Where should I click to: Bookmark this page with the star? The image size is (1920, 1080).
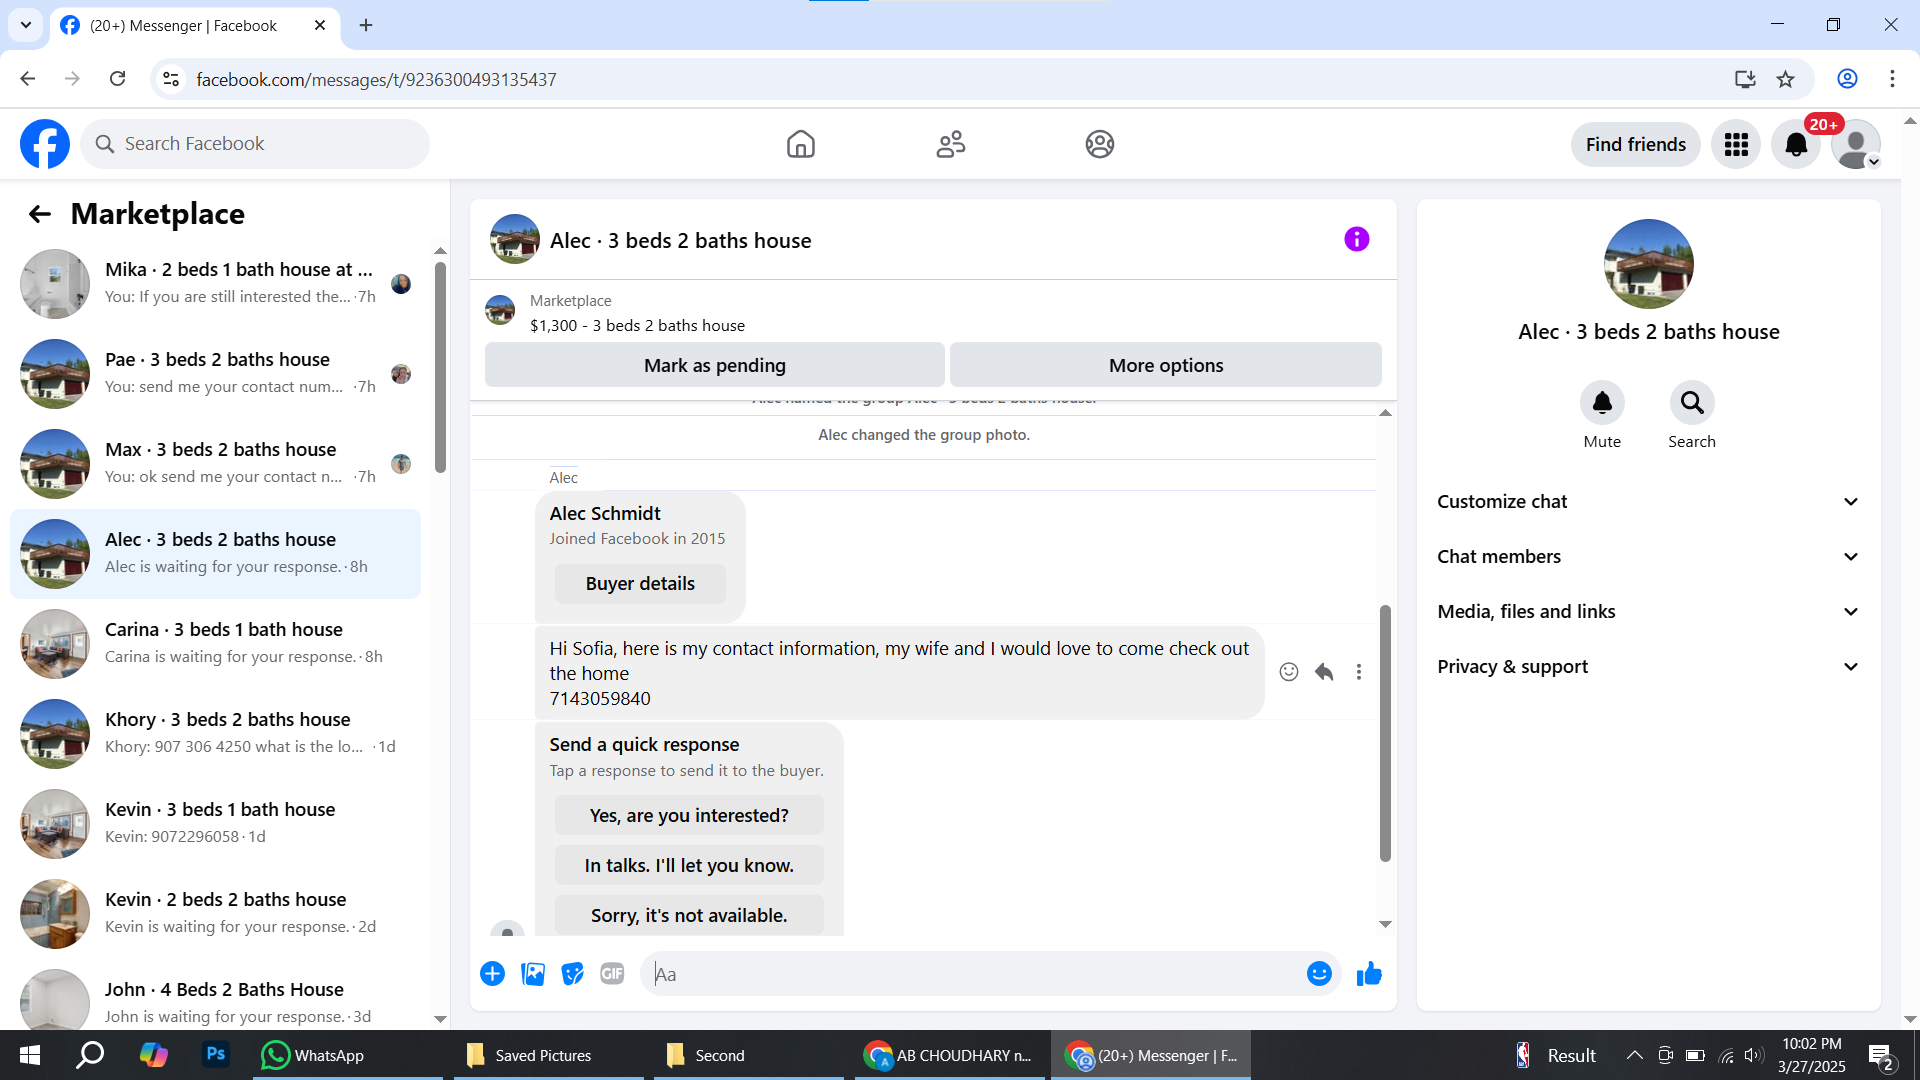1786,79
